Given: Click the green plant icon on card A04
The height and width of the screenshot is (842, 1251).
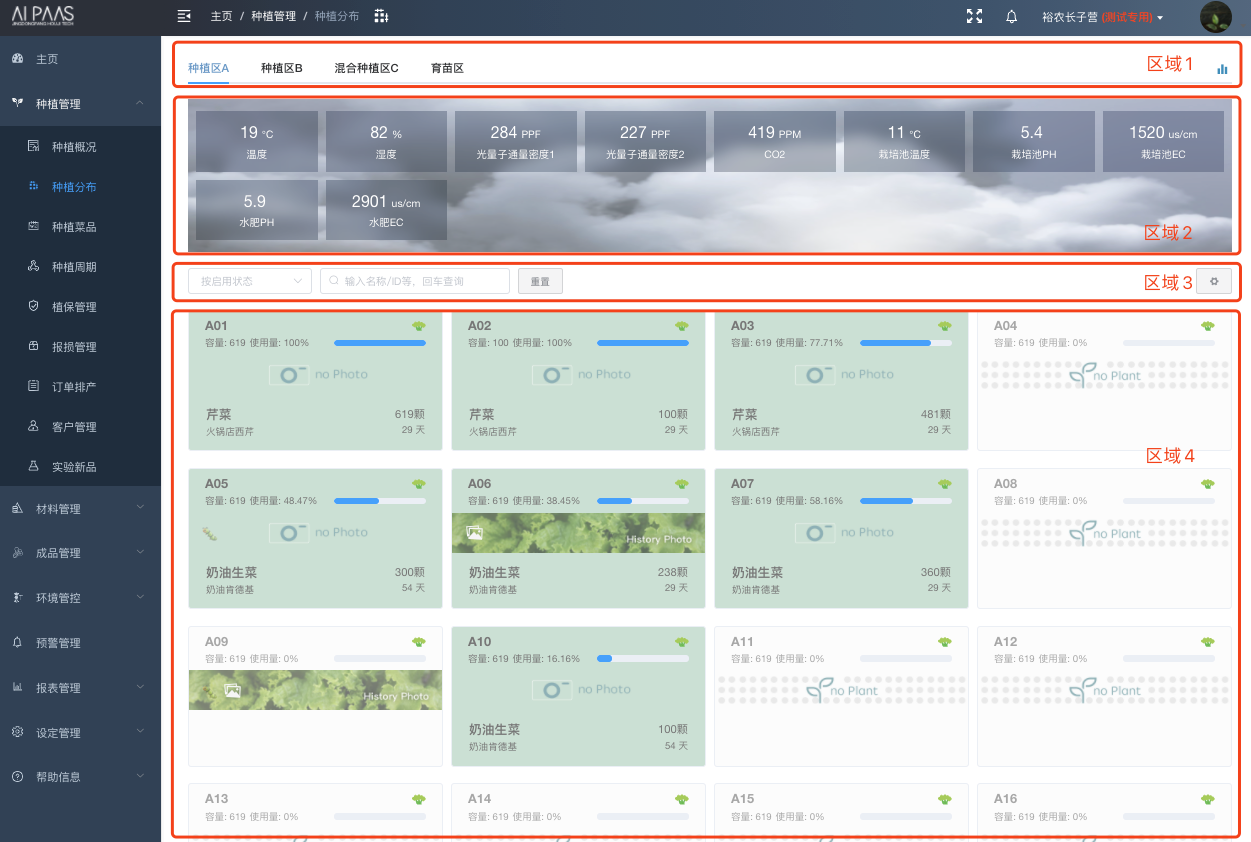Looking at the screenshot, I should 1208,326.
